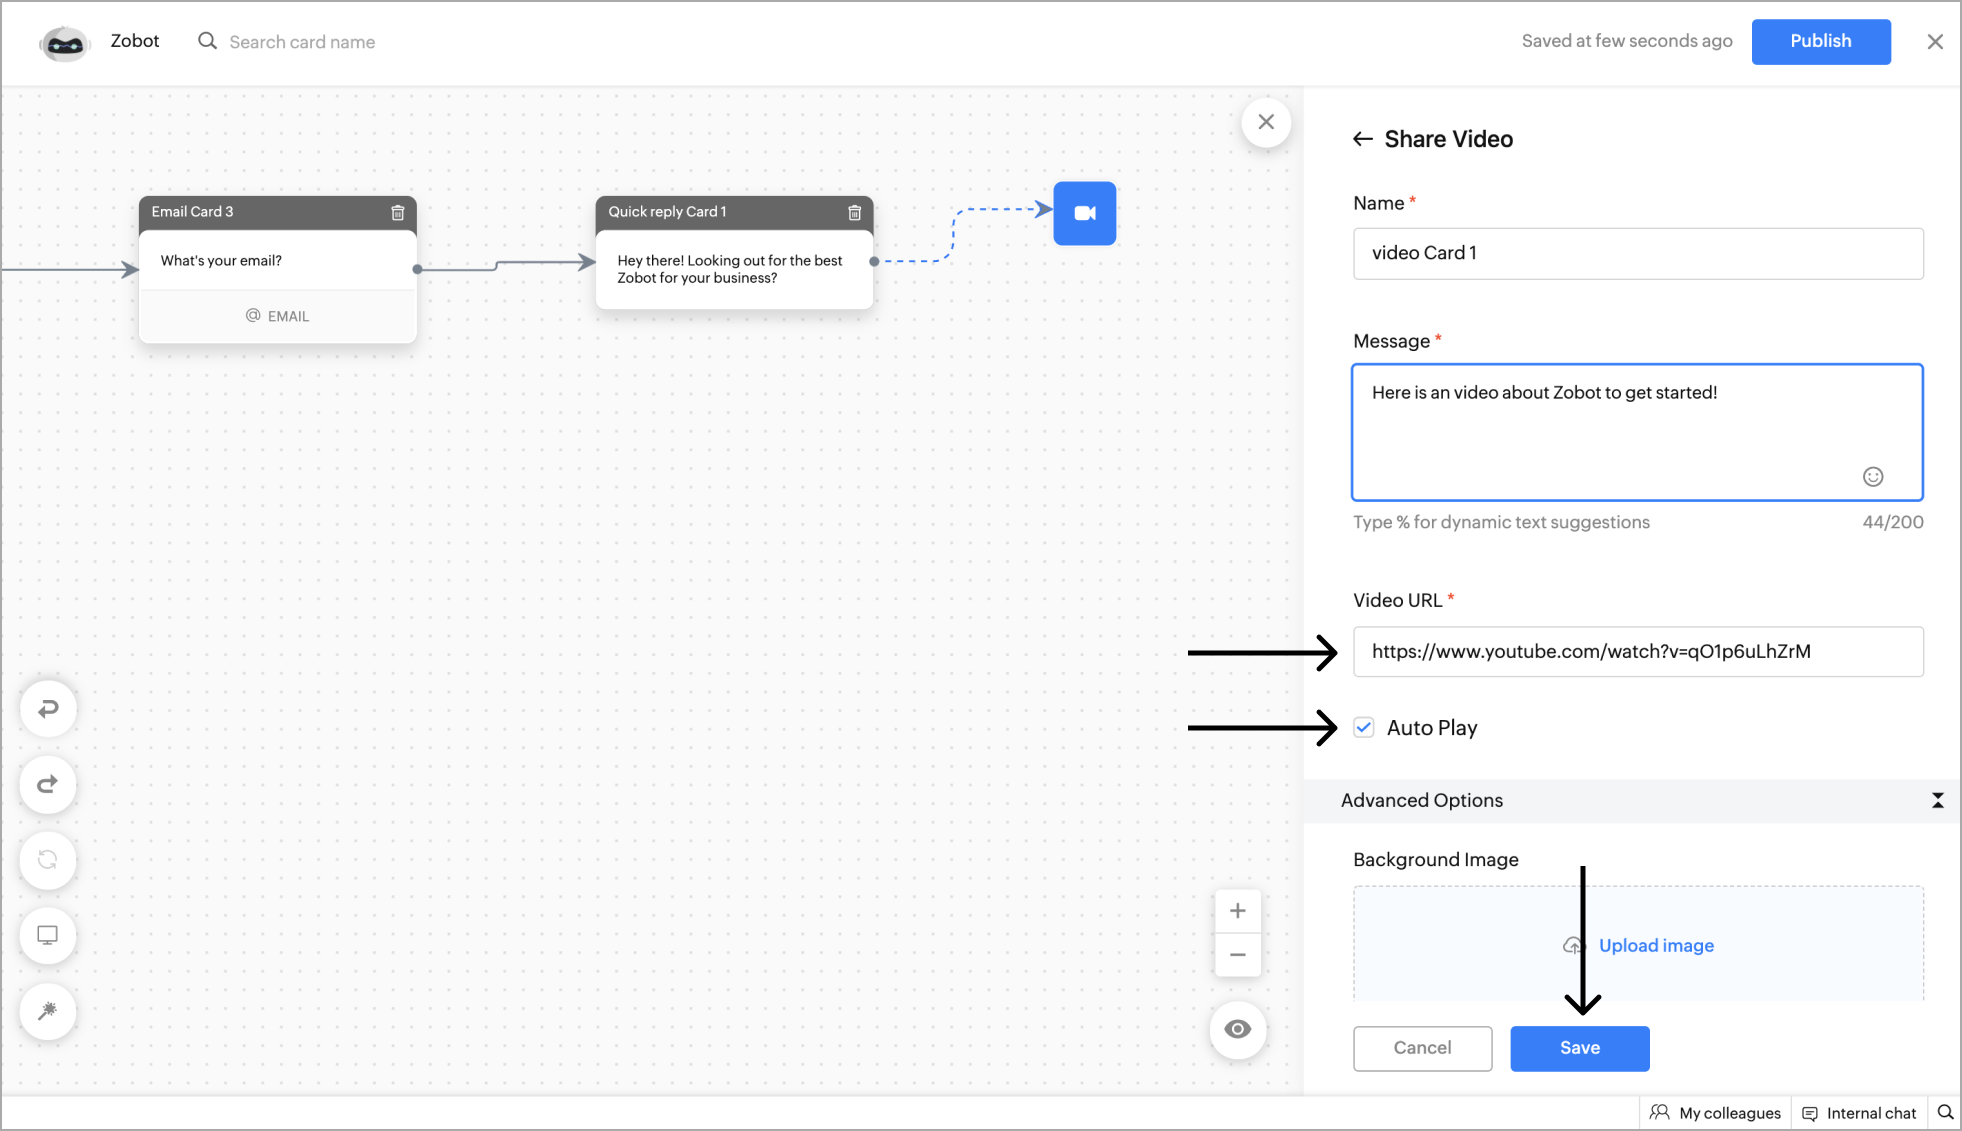Go back using Share Video arrow

click(1362, 139)
